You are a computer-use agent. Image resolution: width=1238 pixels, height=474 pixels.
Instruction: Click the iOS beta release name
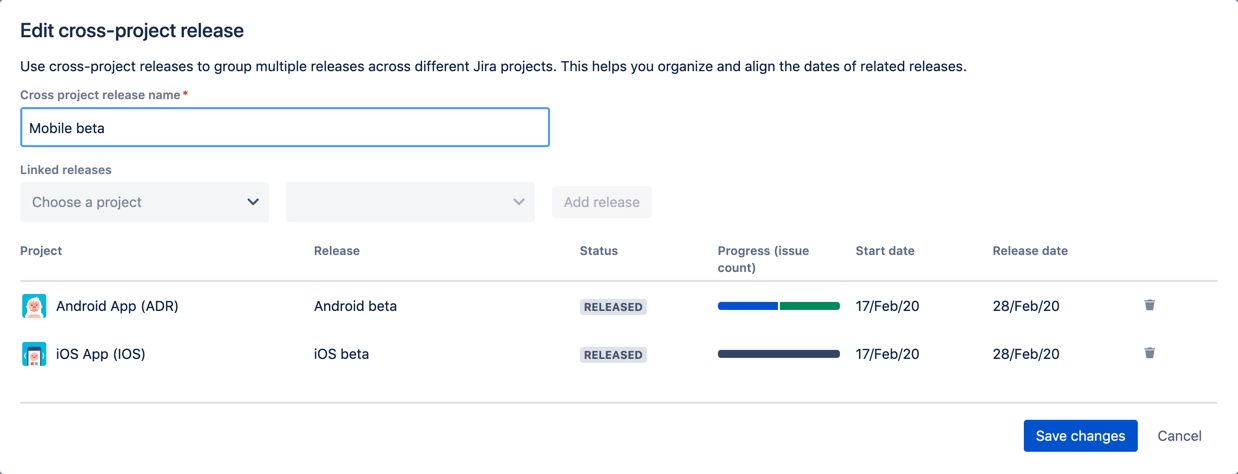341,354
